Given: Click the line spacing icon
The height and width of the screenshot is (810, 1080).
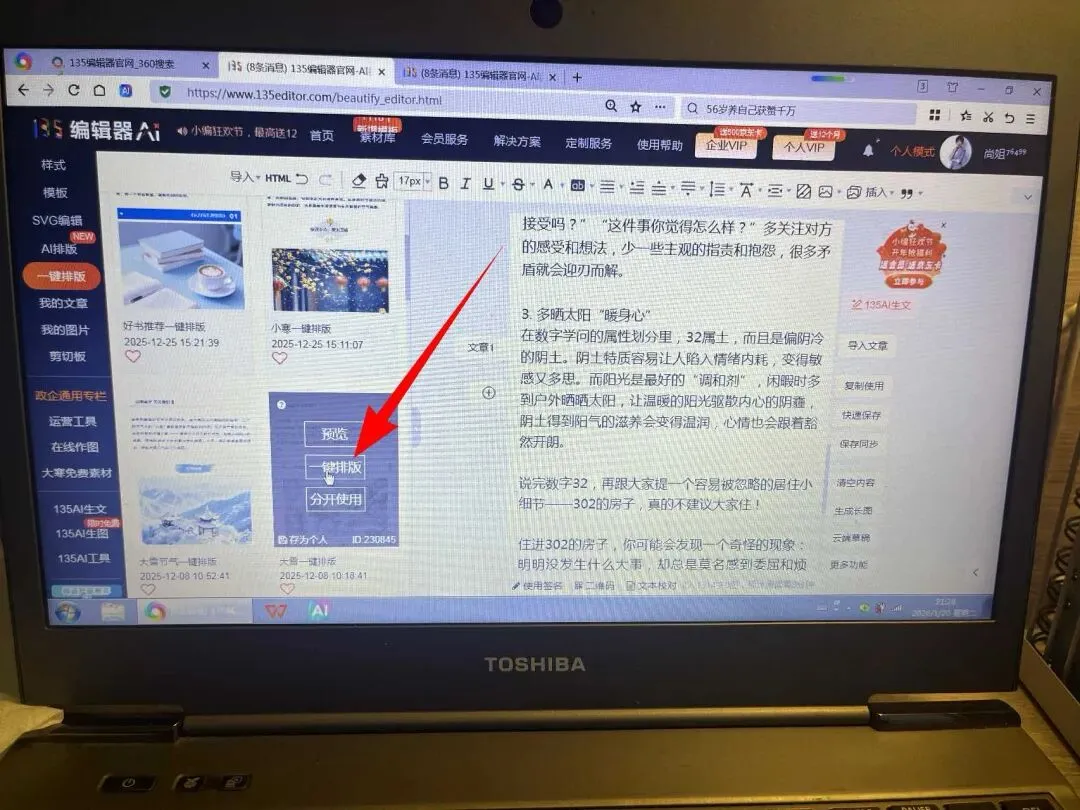Looking at the screenshot, I should 717,189.
